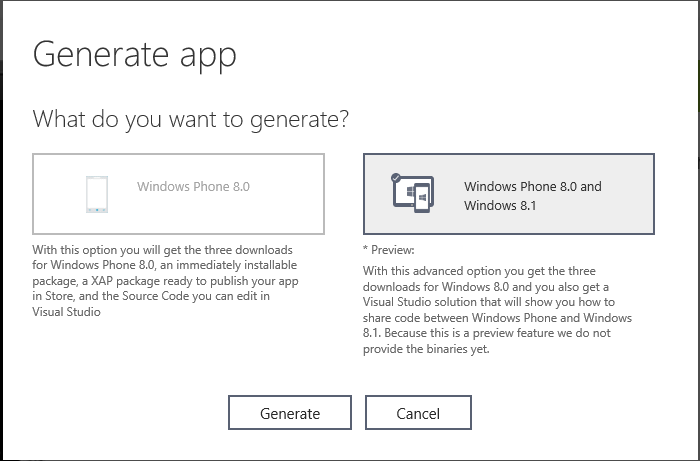The height and width of the screenshot is (461, 700).
Task: Click the description beginning "With this advanced option"
Action: point(497,310)
